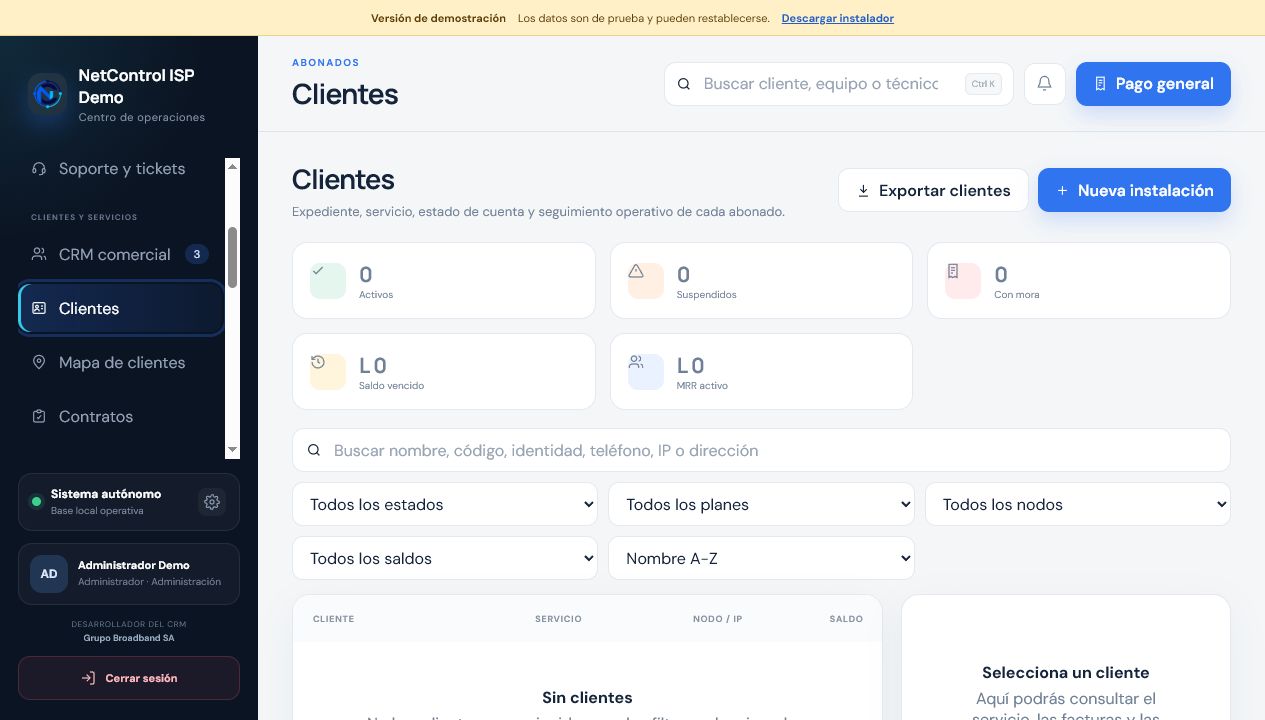Follow the Descargar instalador link

838,18
